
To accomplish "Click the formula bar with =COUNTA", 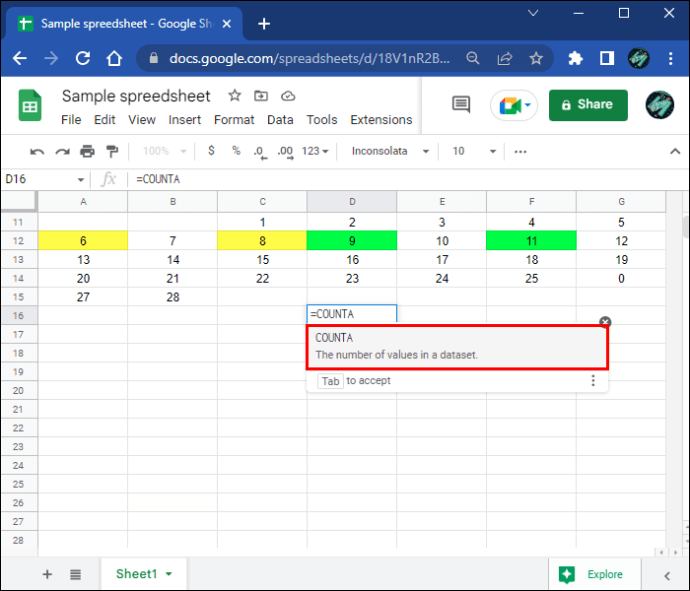I will click(407, 180).
